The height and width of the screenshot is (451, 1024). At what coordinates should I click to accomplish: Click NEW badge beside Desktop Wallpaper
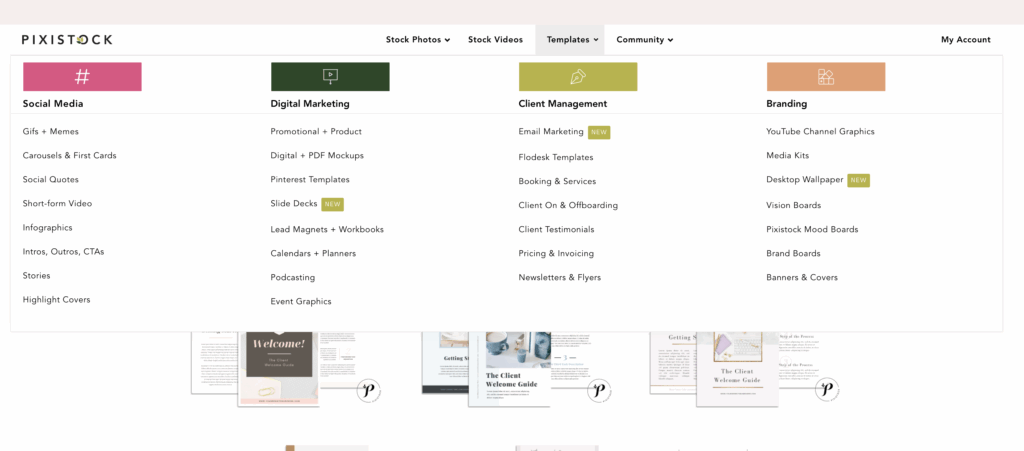pyautogui.click(x=859, y=181)
